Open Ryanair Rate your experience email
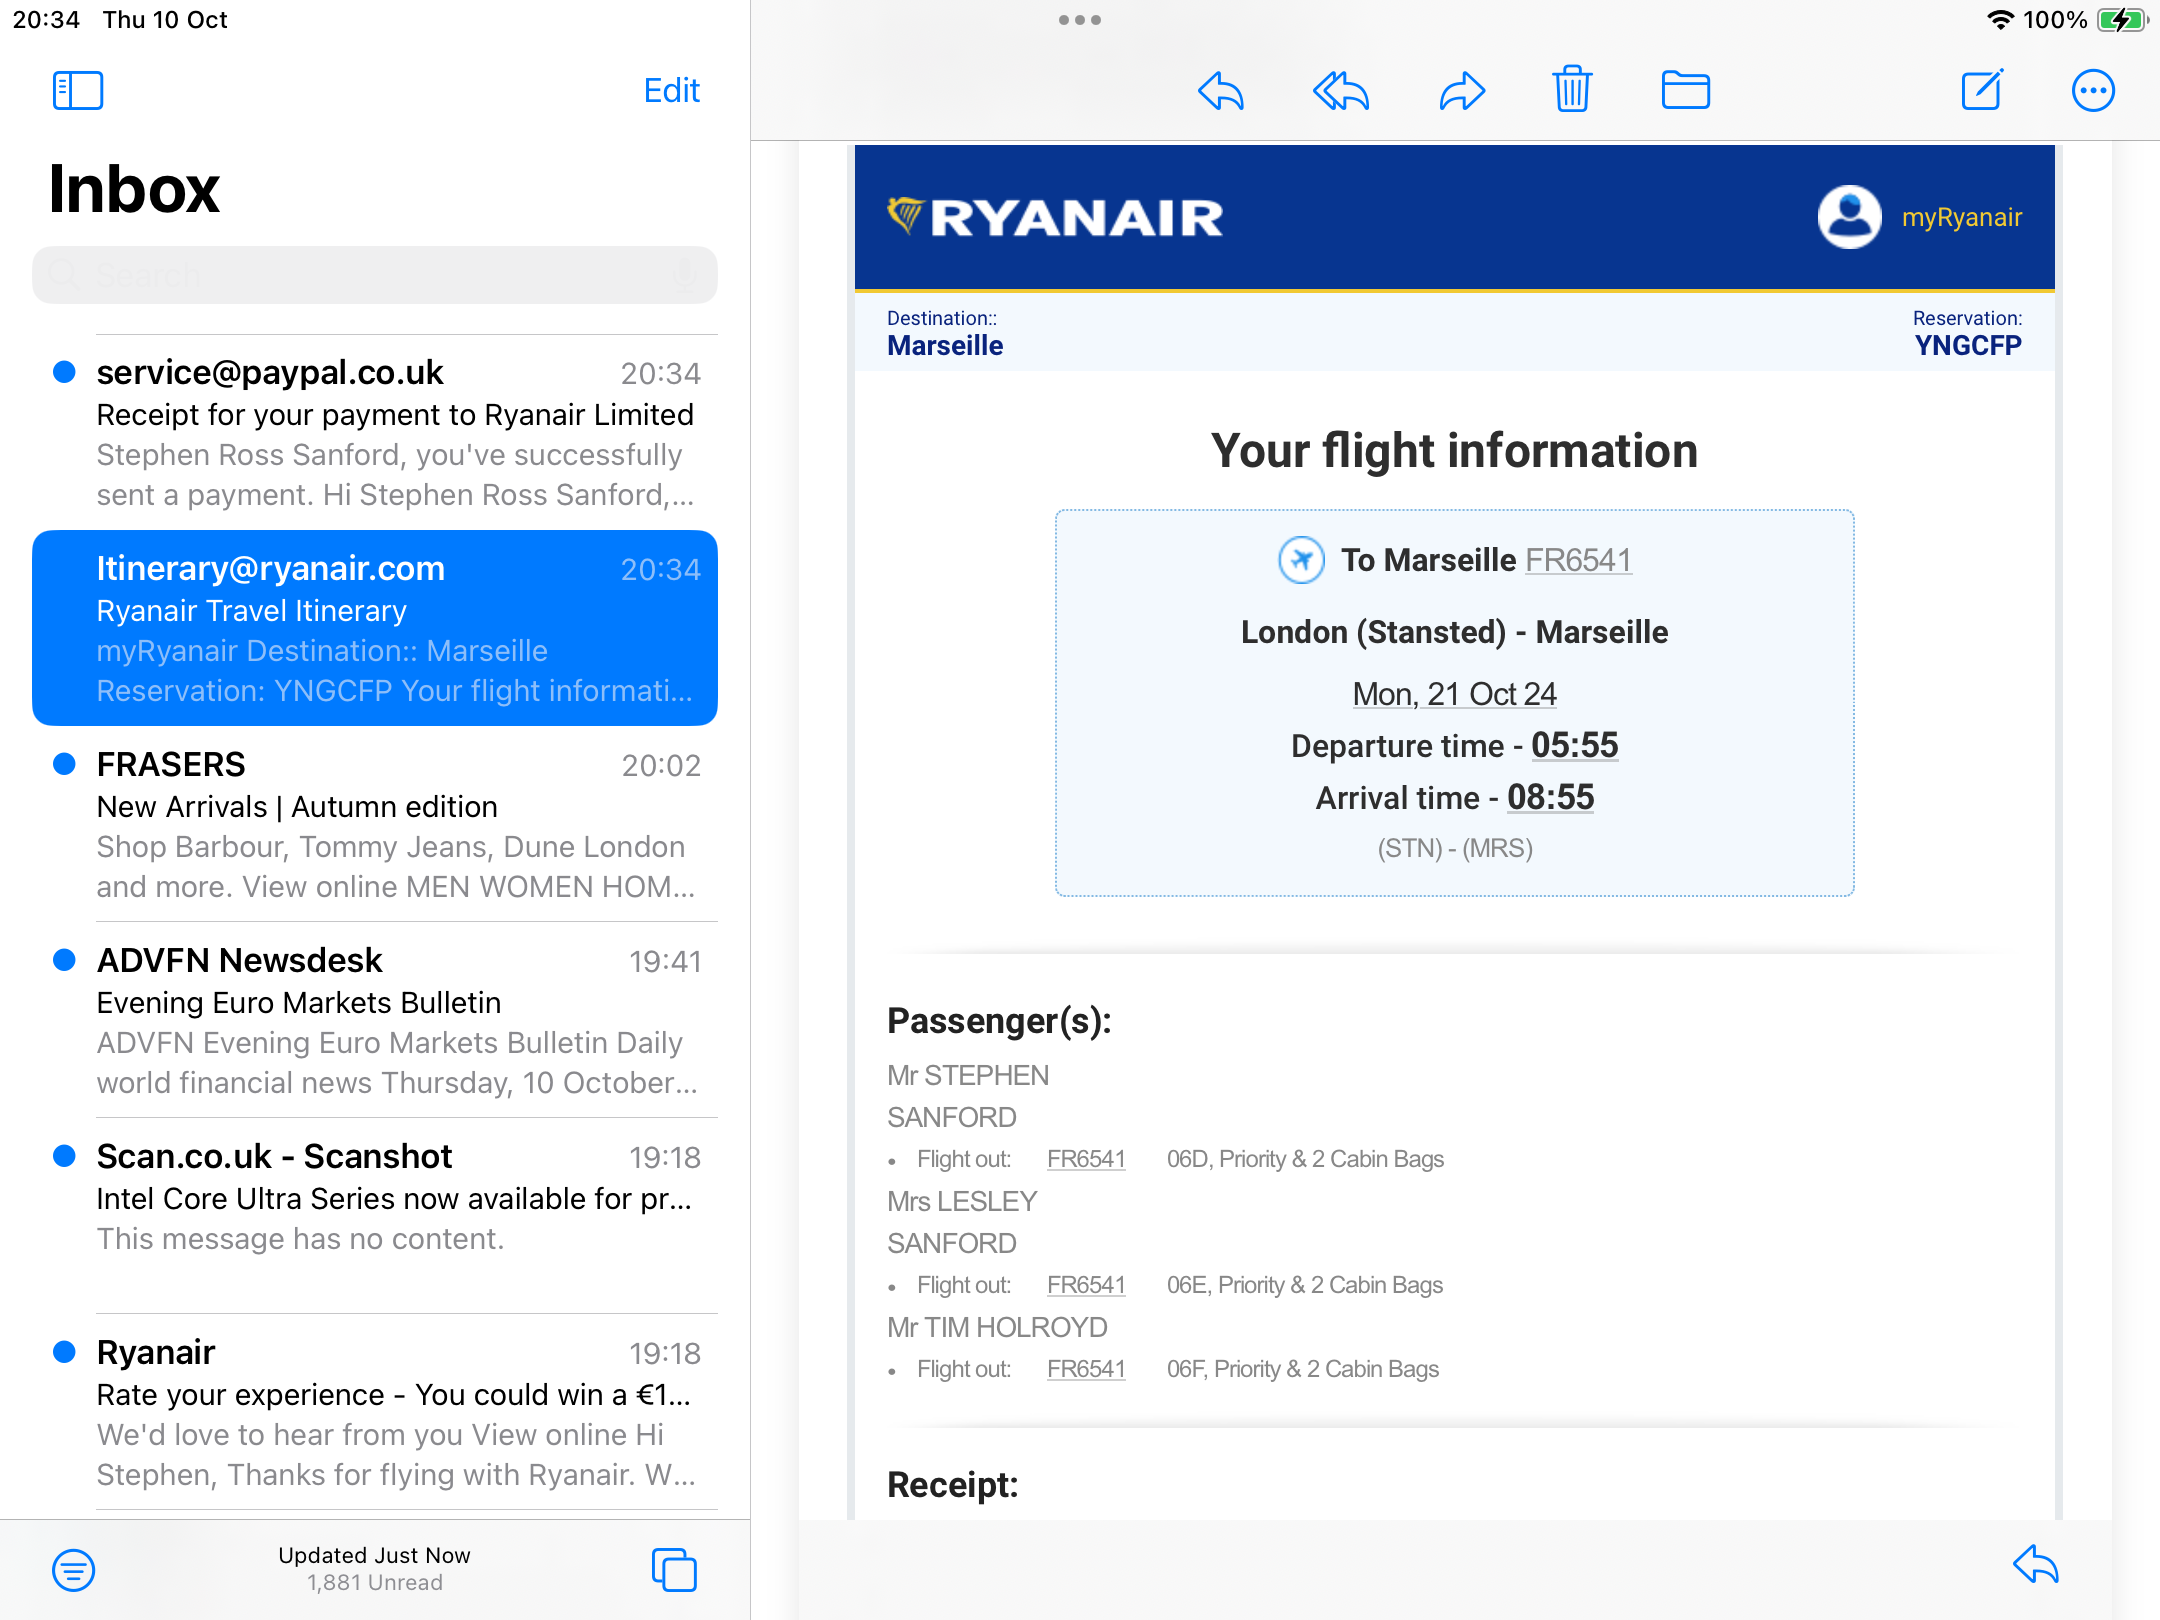Image resolution: width=2160 pixels, height=1620 pixels. click(x=375, y=1412)
